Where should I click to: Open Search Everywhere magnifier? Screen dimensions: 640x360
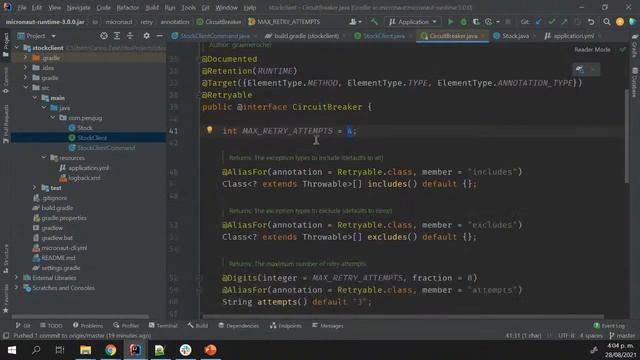tap(607, 22)
